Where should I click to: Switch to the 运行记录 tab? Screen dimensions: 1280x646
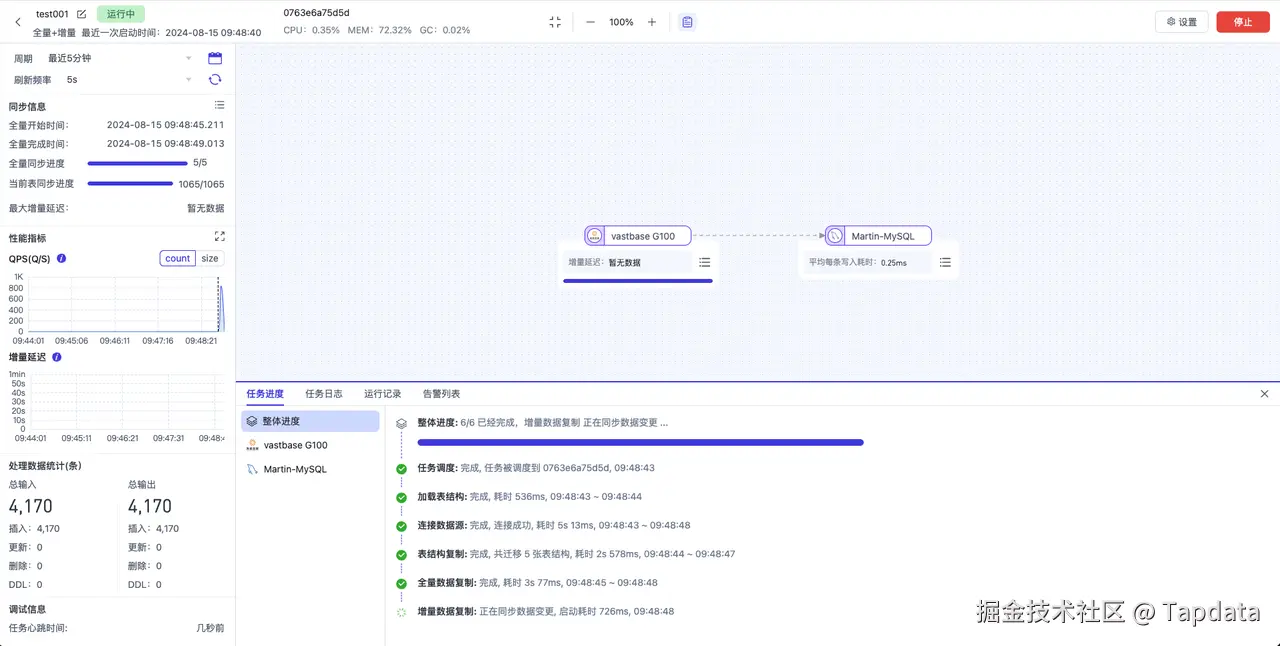[383, 394]
